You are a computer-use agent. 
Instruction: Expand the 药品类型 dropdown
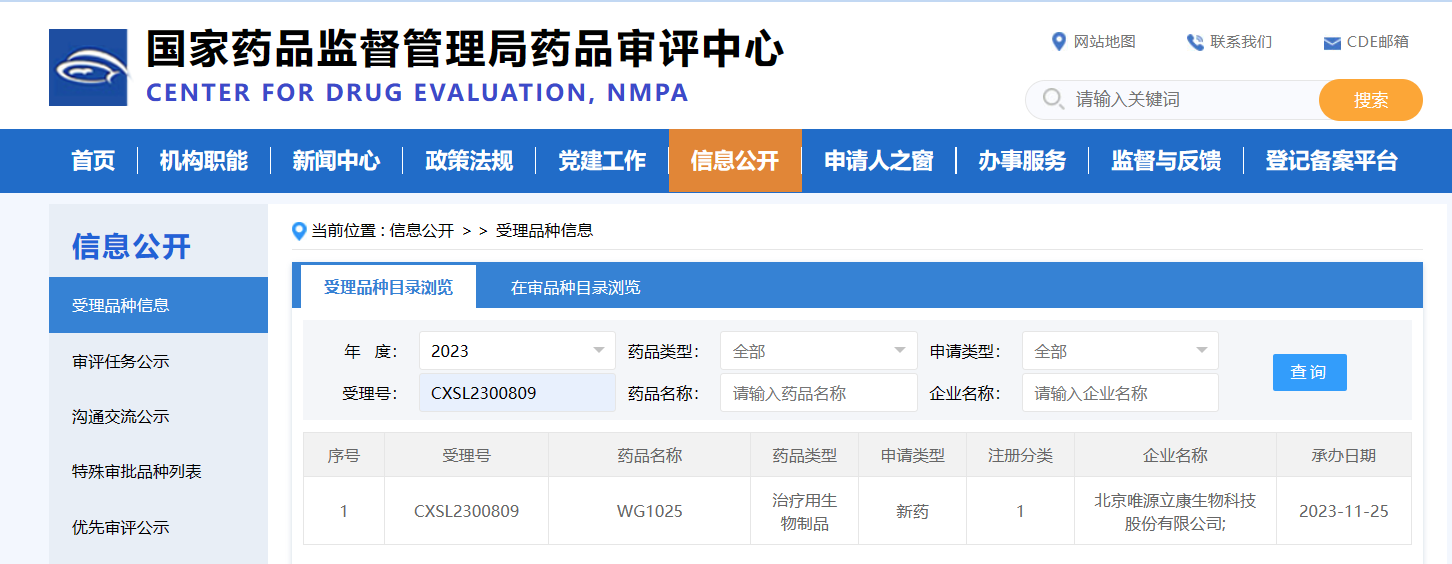(818, 351)
